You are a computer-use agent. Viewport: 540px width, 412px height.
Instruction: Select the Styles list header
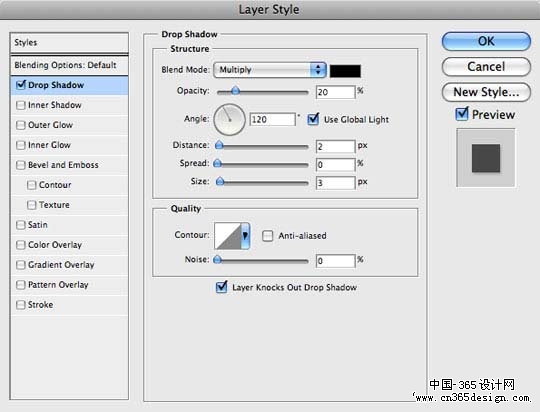tap(69, 43)
